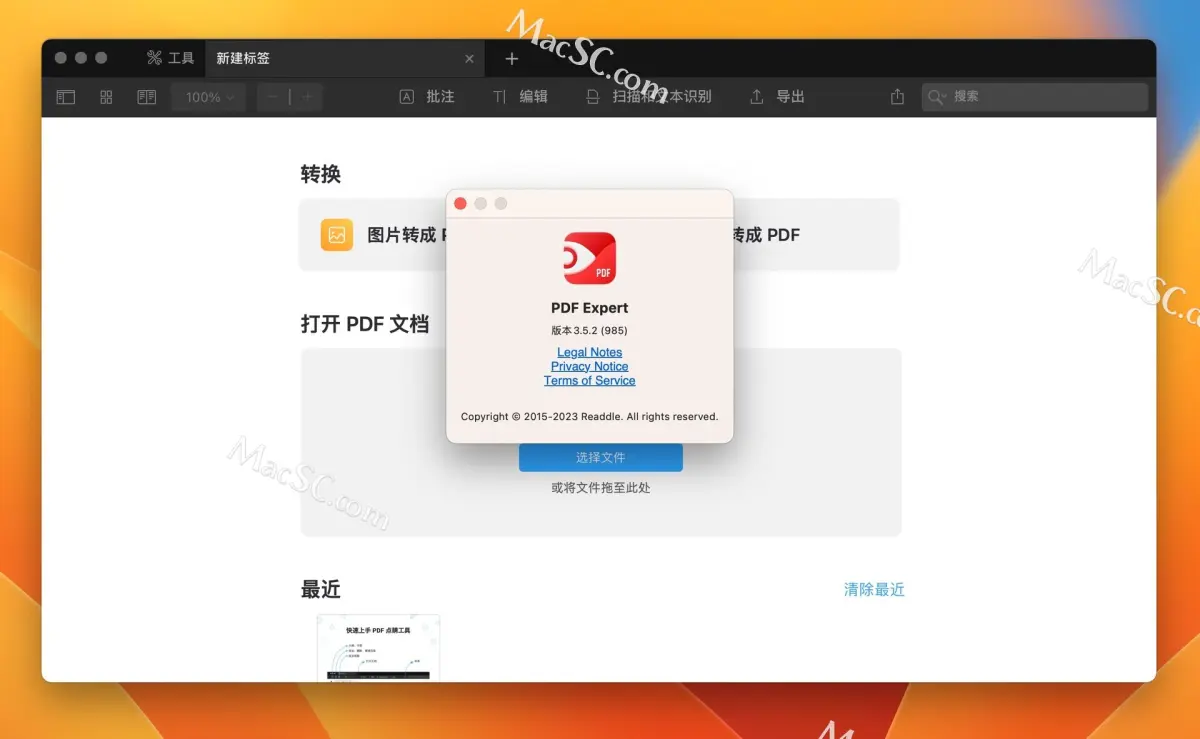Open the 编辑 edit tool
Screen dimensions: 1200x739
click(520, 97)
